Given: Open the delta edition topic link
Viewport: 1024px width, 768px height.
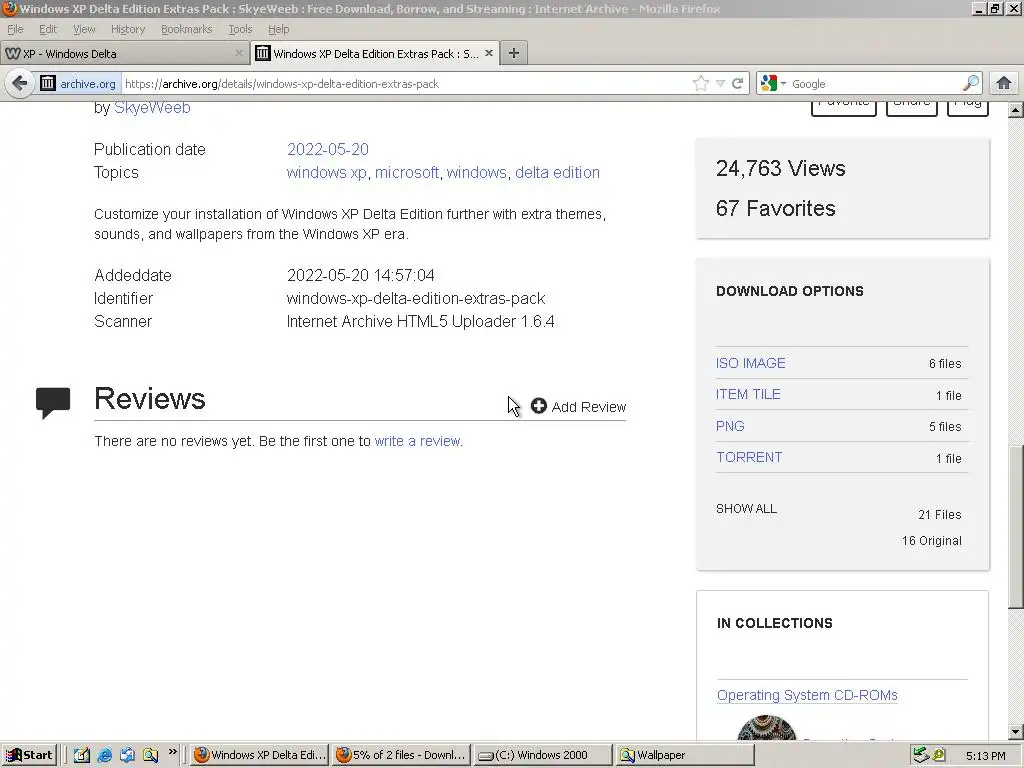Looking at the screenshot, I should click(557, 172).
